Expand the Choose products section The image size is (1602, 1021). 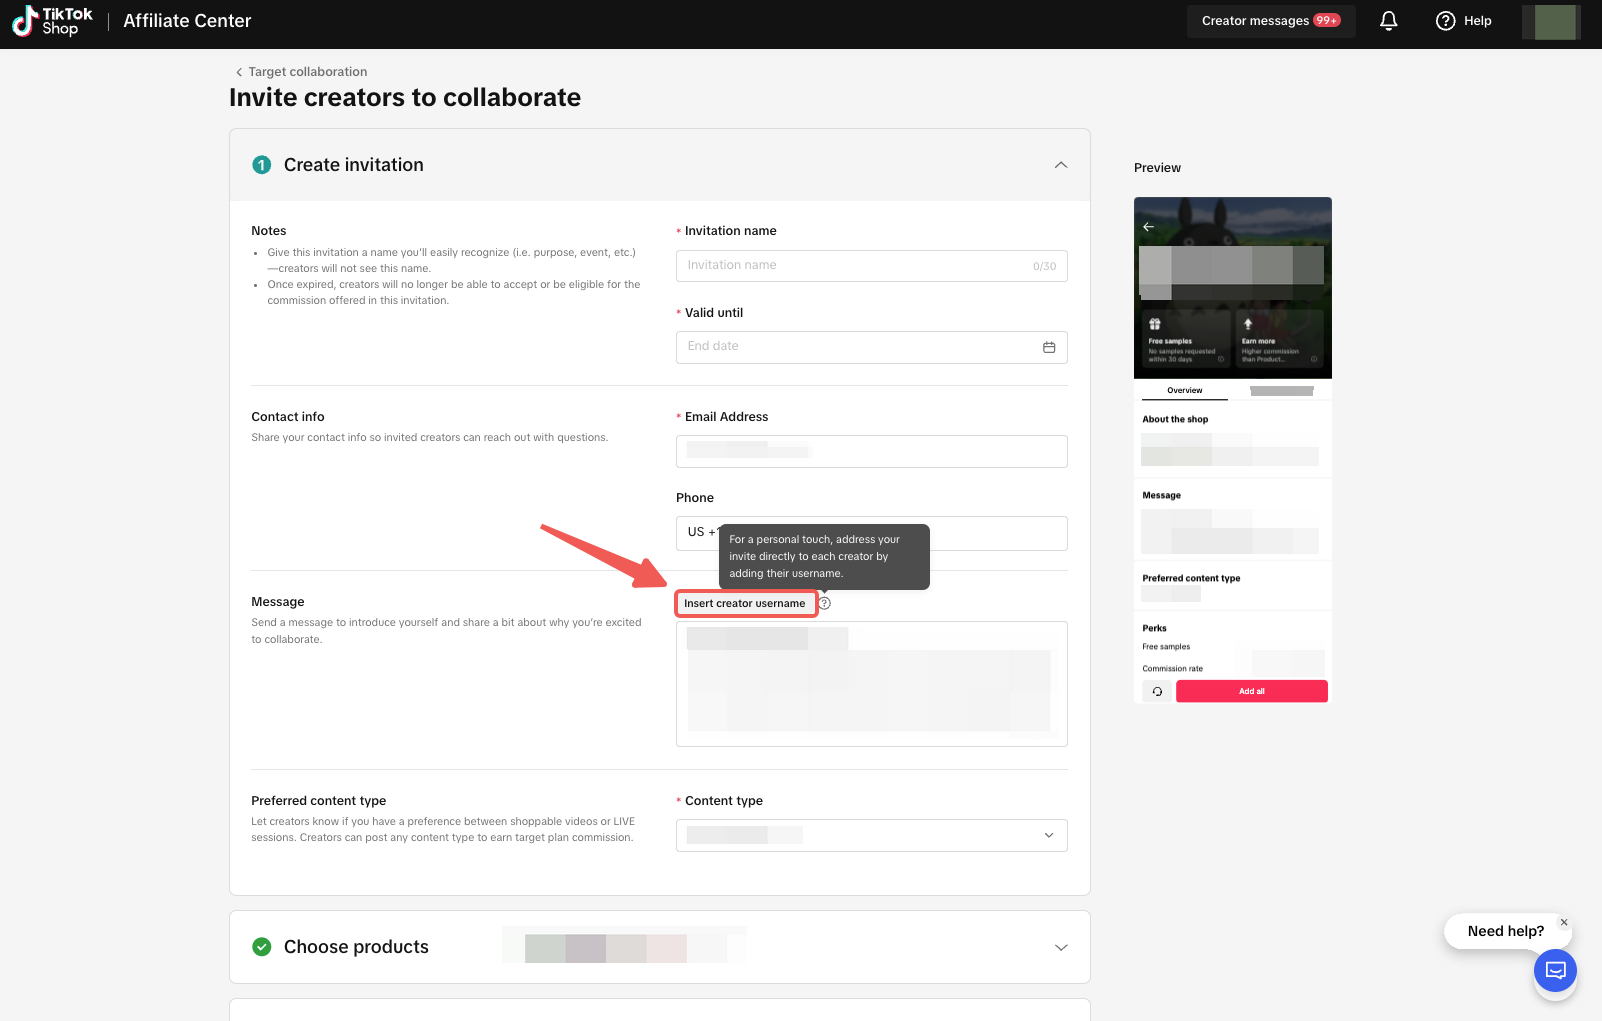pyautogui.click(x=1060, y=947)
